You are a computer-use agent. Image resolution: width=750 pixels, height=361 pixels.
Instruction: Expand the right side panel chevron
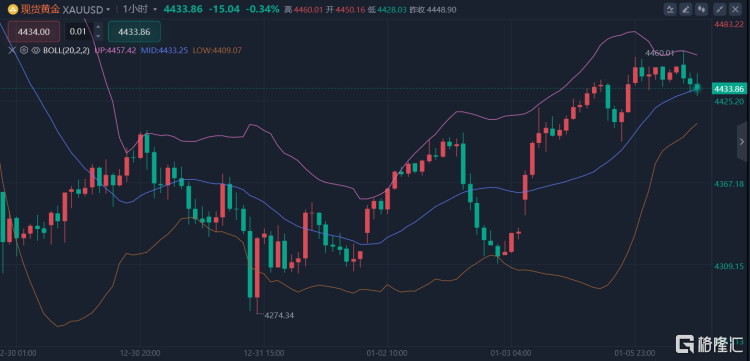tap(742, 142)
